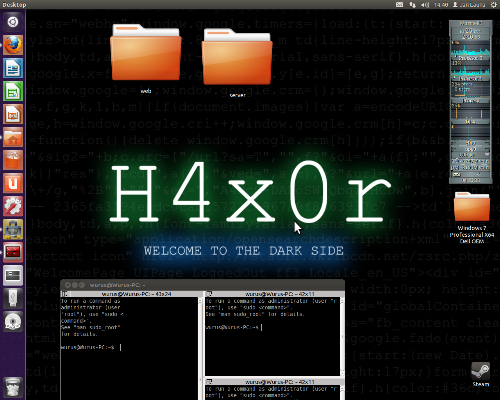Click the system monitor widget on desktop

tap(471, 102)
